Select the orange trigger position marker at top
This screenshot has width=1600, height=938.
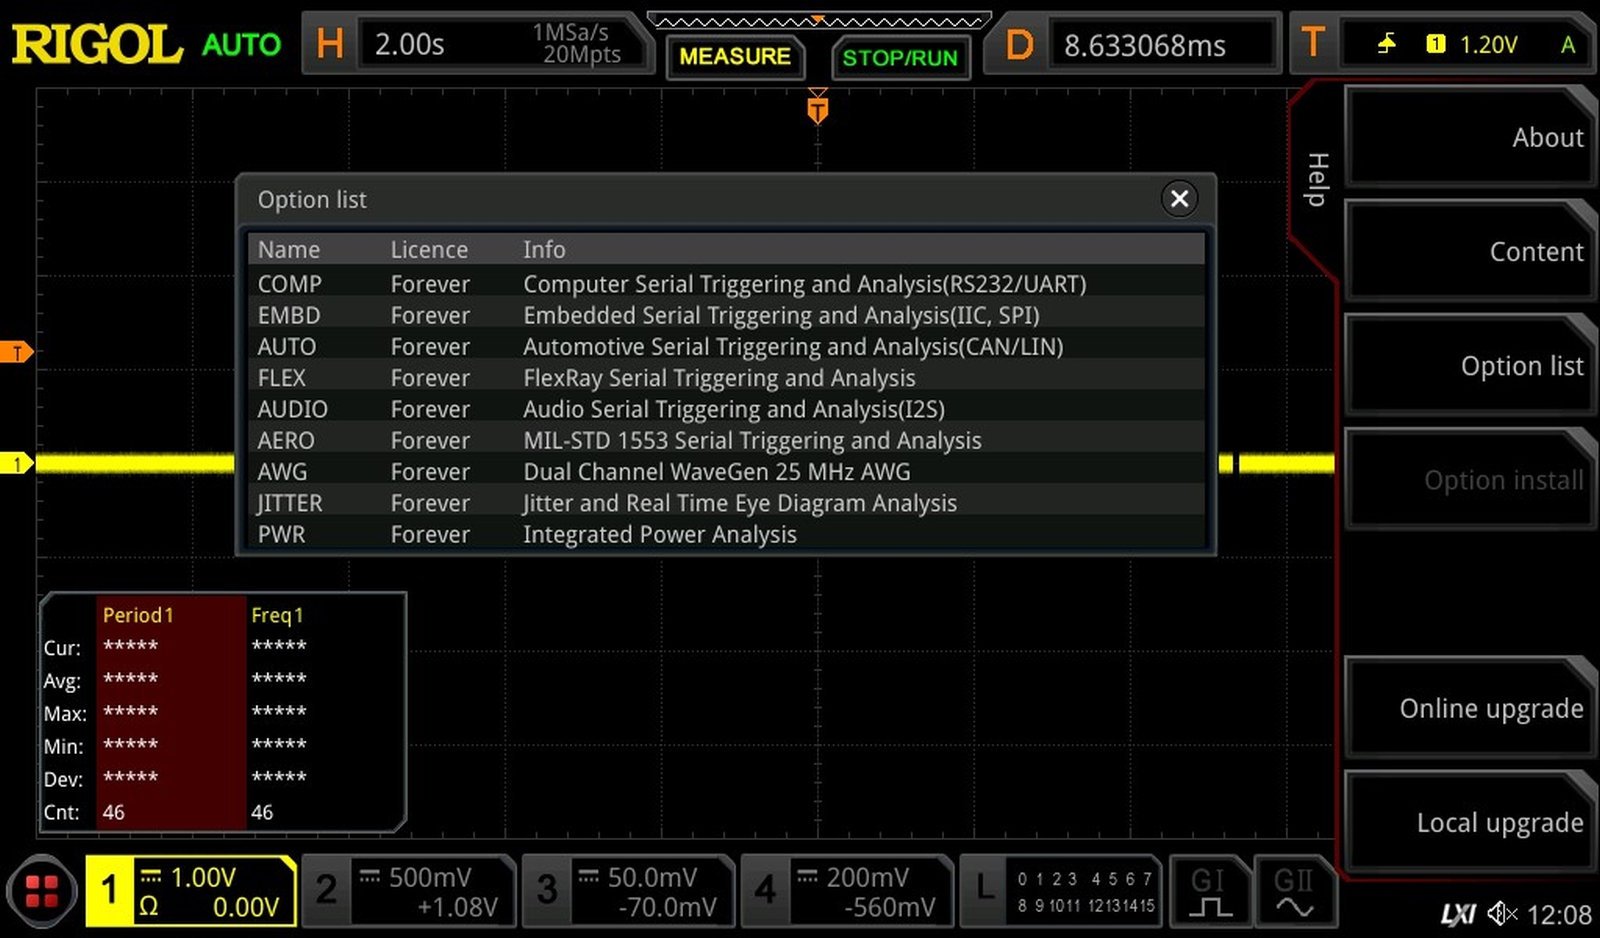click(817, 108)
